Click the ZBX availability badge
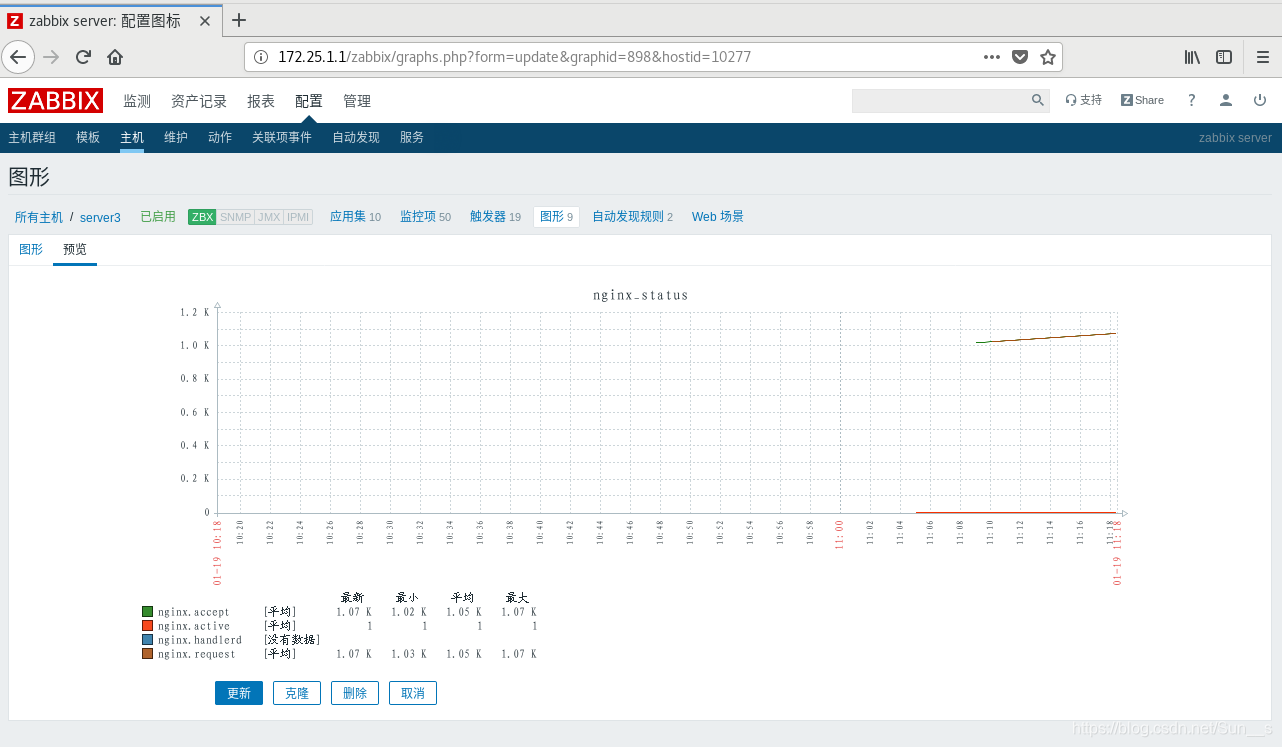Screen dimensions: 1282x747 202,217
